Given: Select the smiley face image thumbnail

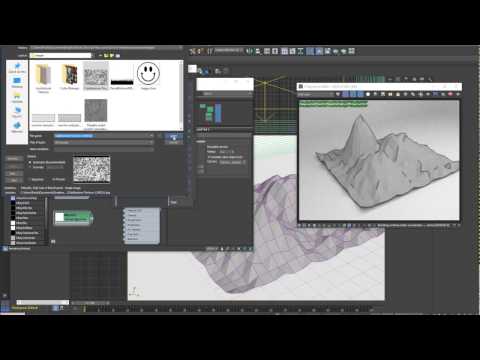Looking at the screenshot, I should tap(148, 74).
